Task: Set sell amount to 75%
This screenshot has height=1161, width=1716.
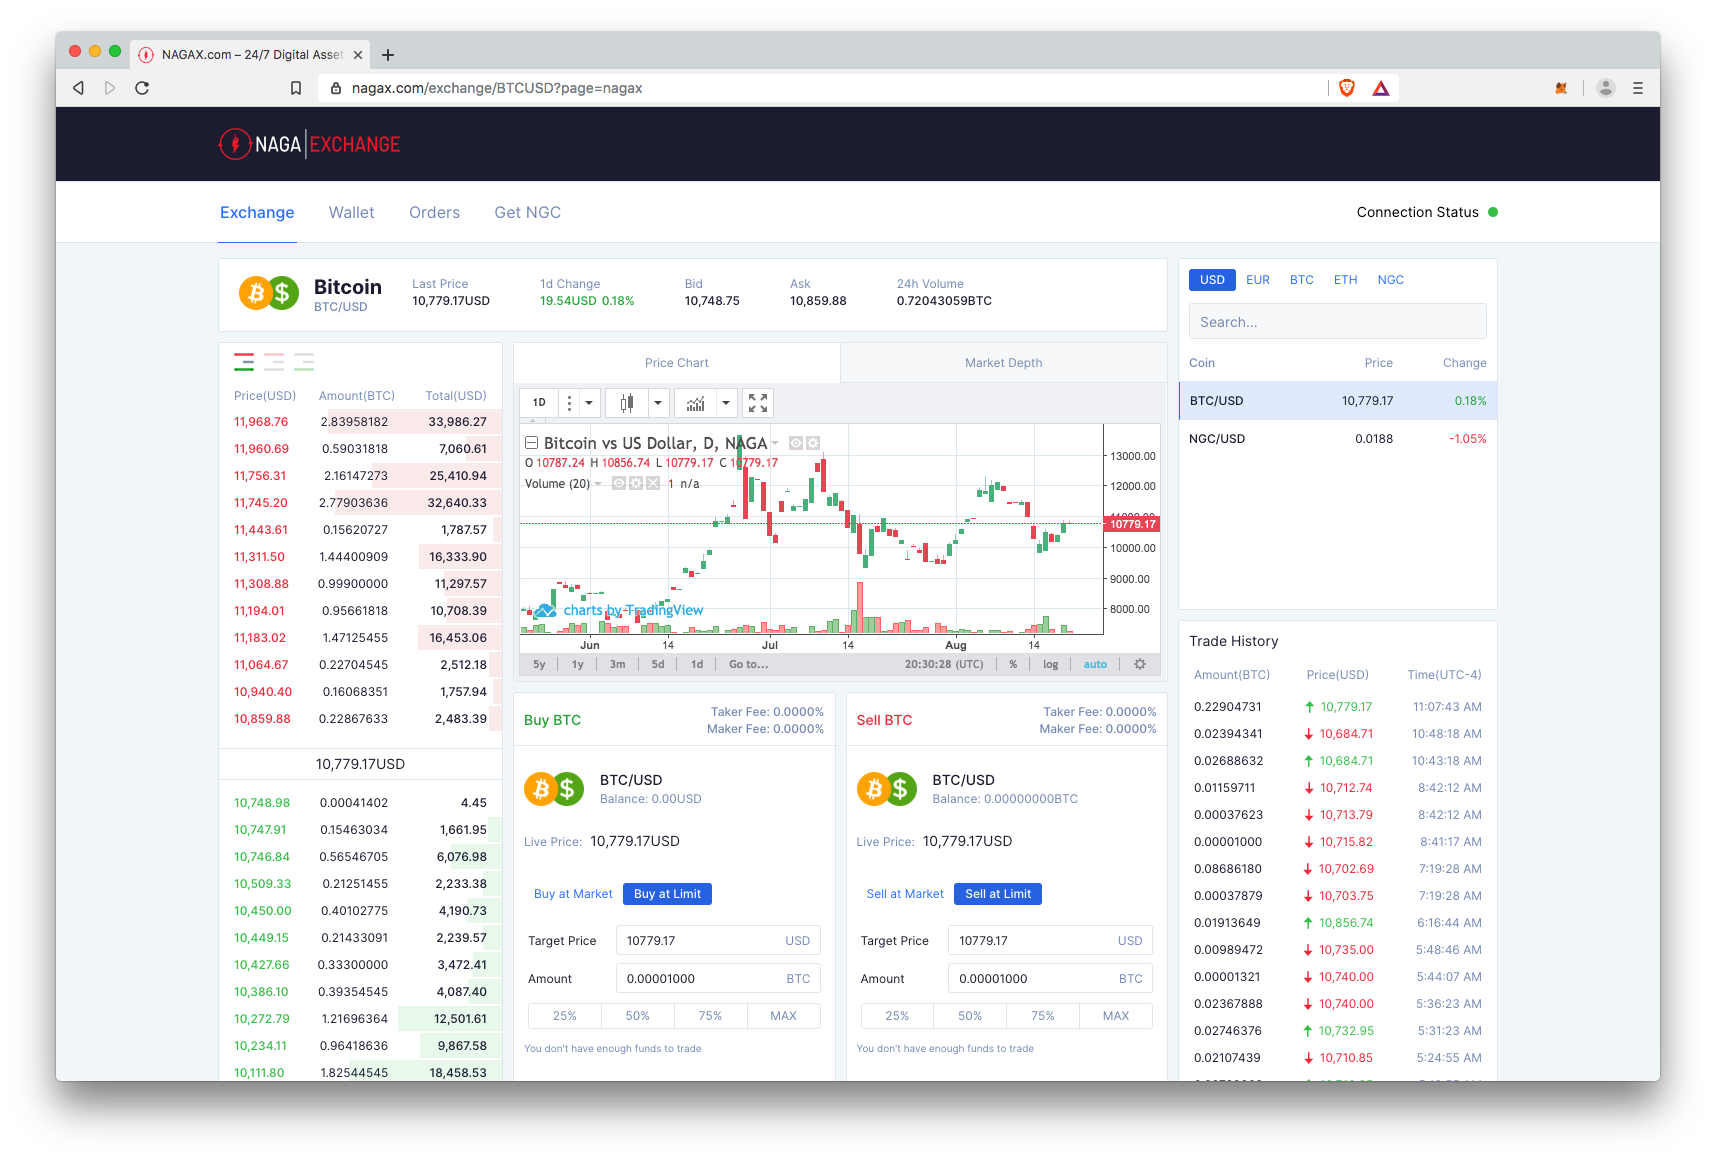Action: [x=1043, y=1016]
